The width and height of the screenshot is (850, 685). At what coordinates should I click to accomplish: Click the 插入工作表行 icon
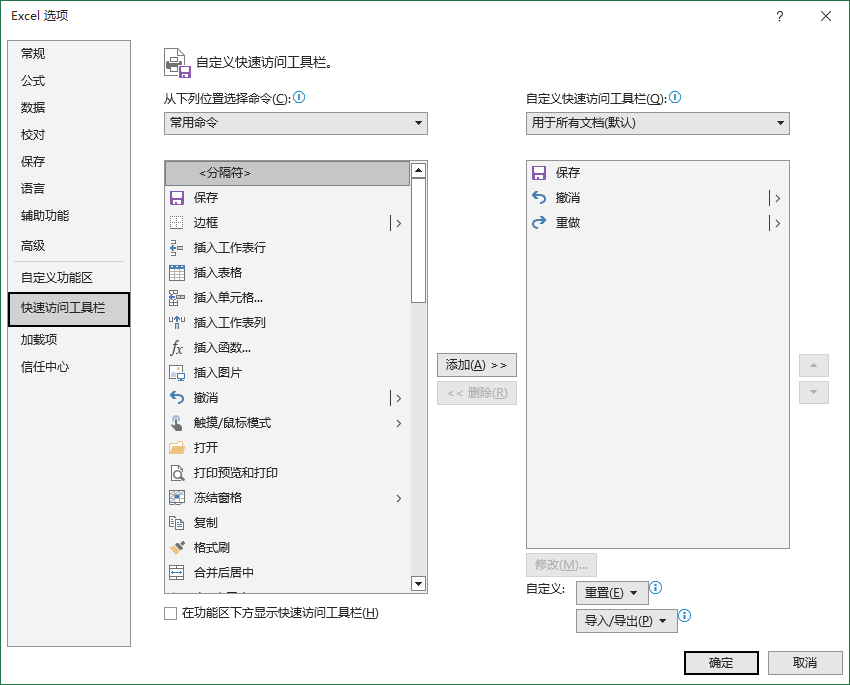click(x=177, y=248)
